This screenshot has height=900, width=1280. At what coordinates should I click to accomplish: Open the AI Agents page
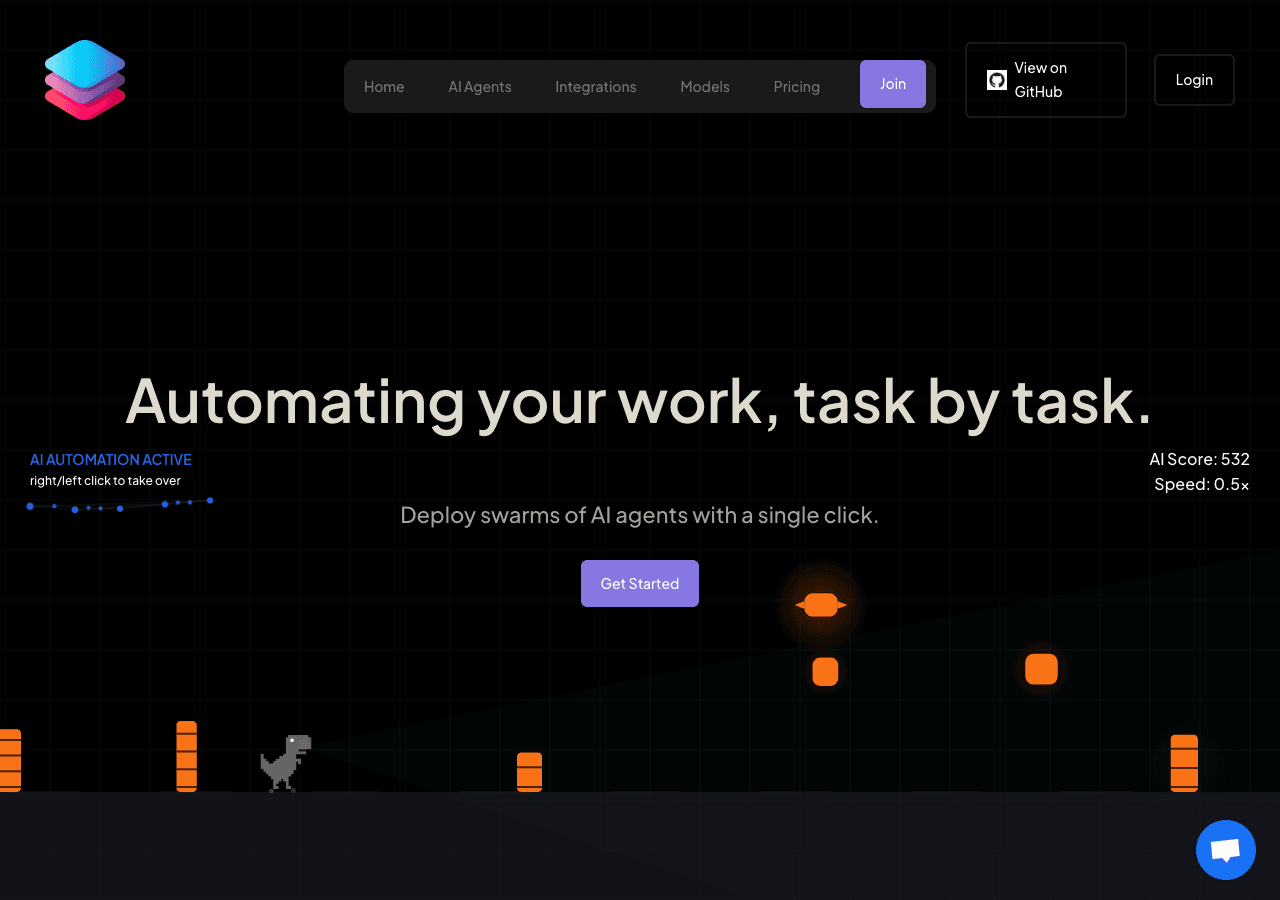pyautogui.click(x=480, y=87)
